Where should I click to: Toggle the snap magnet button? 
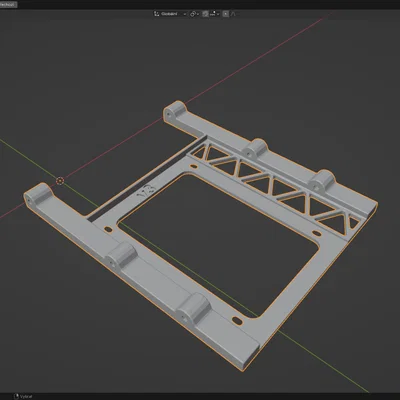coord(205,14)
